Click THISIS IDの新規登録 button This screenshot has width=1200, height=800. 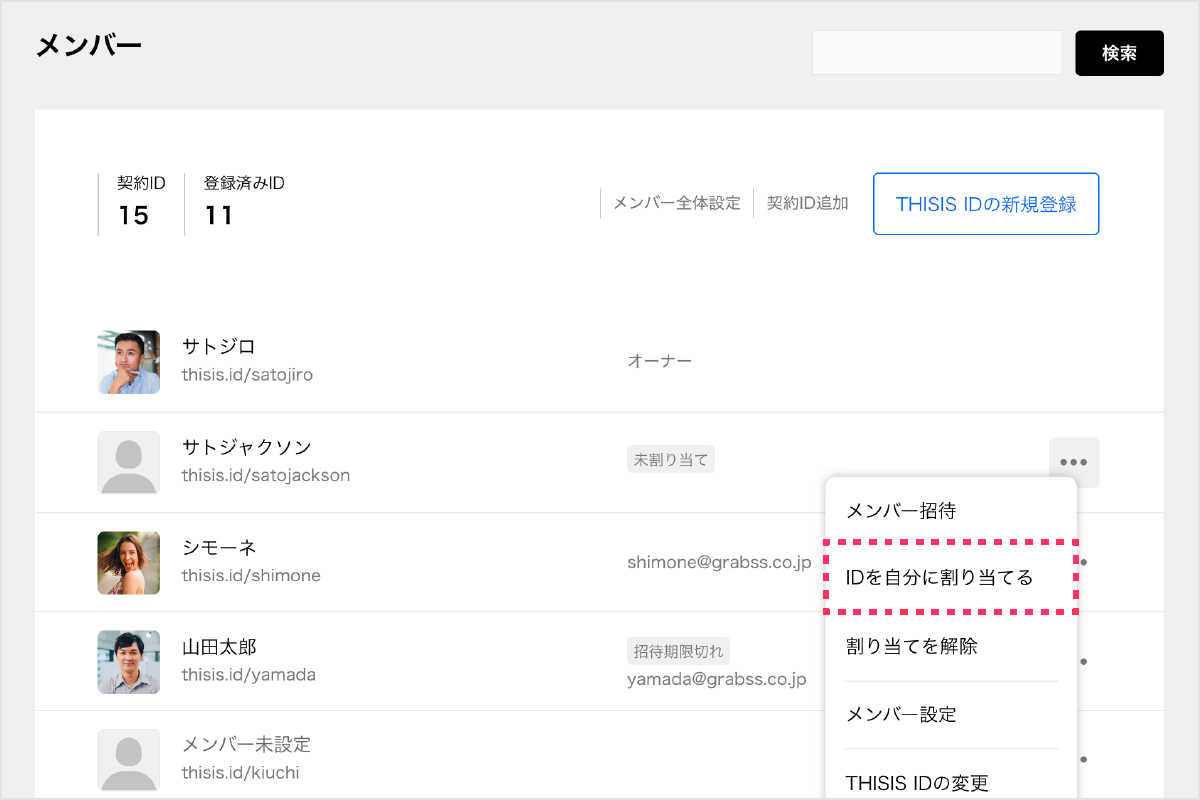point(985,204)
